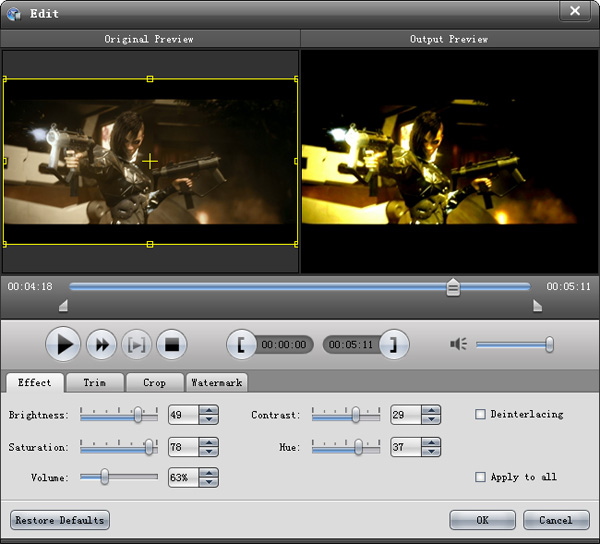
Task: Switch to the Effect tab
Action: point(35,383)
